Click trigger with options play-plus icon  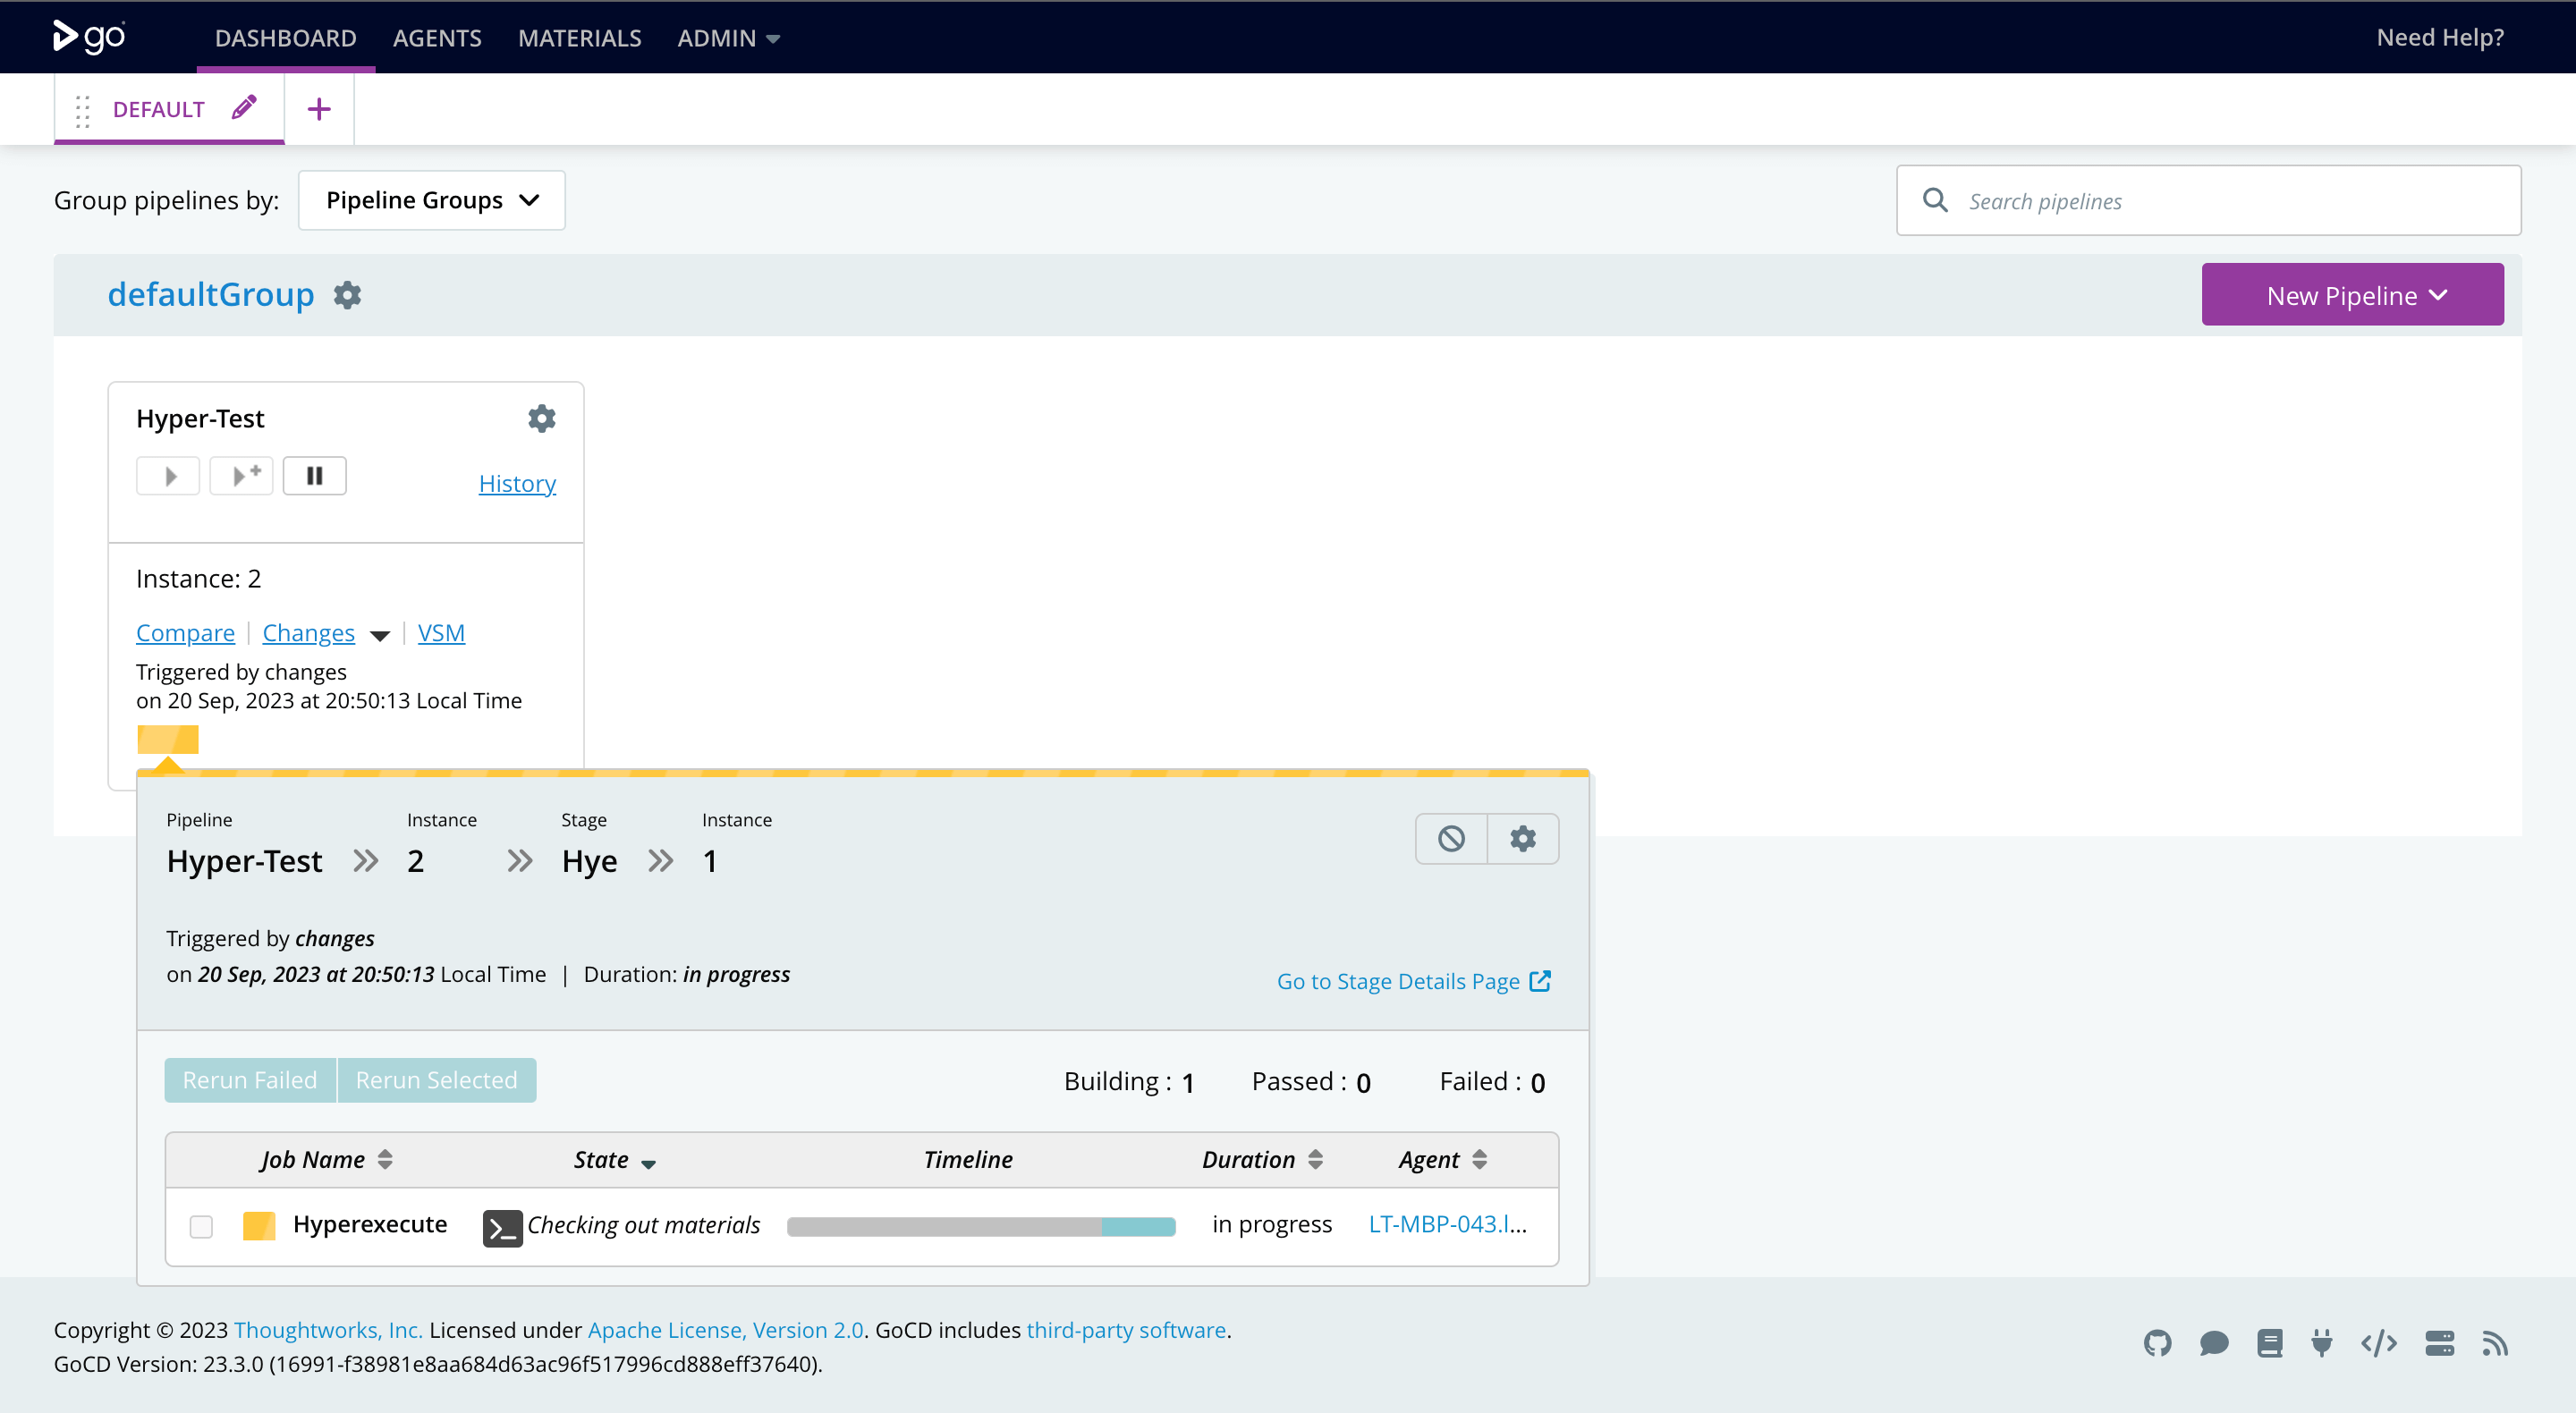(242, 476)
